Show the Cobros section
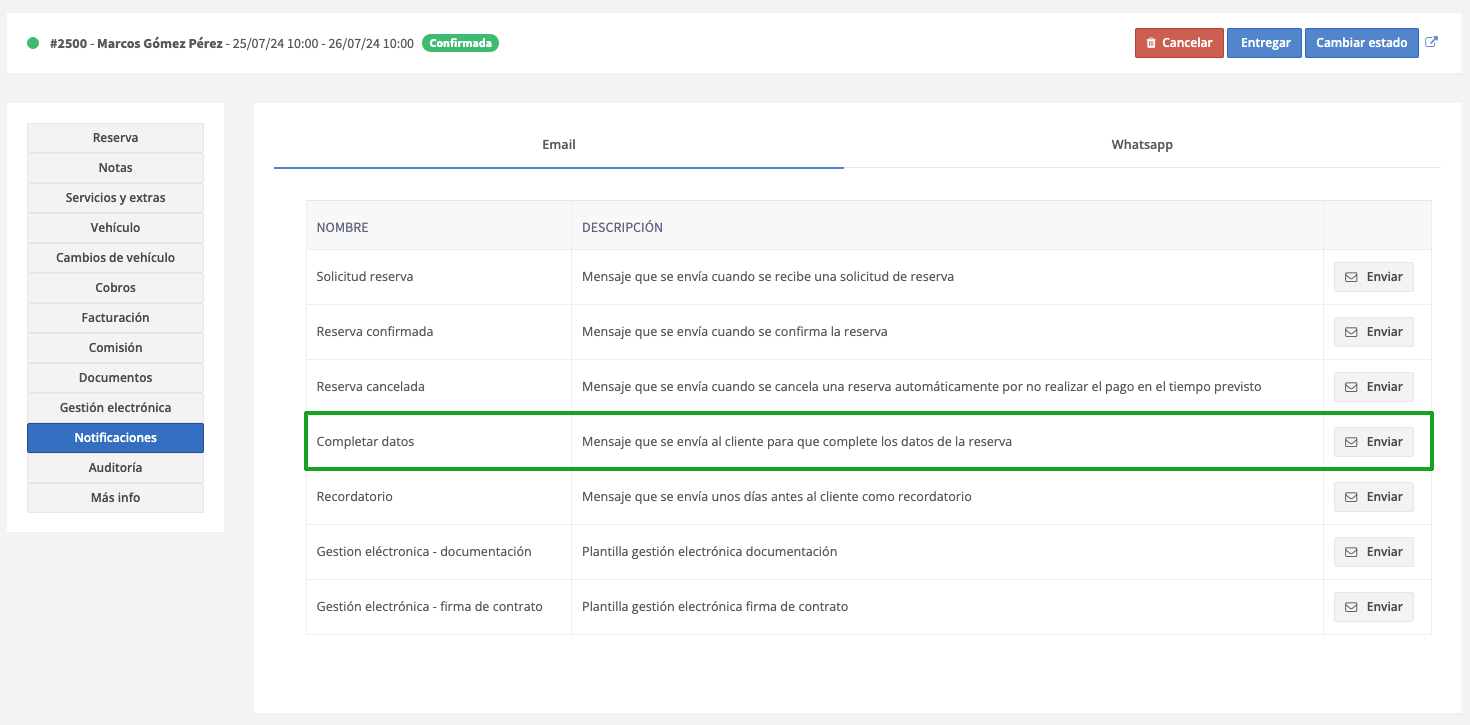Viewport: 1470px width, 725px height. click(115, 288)
